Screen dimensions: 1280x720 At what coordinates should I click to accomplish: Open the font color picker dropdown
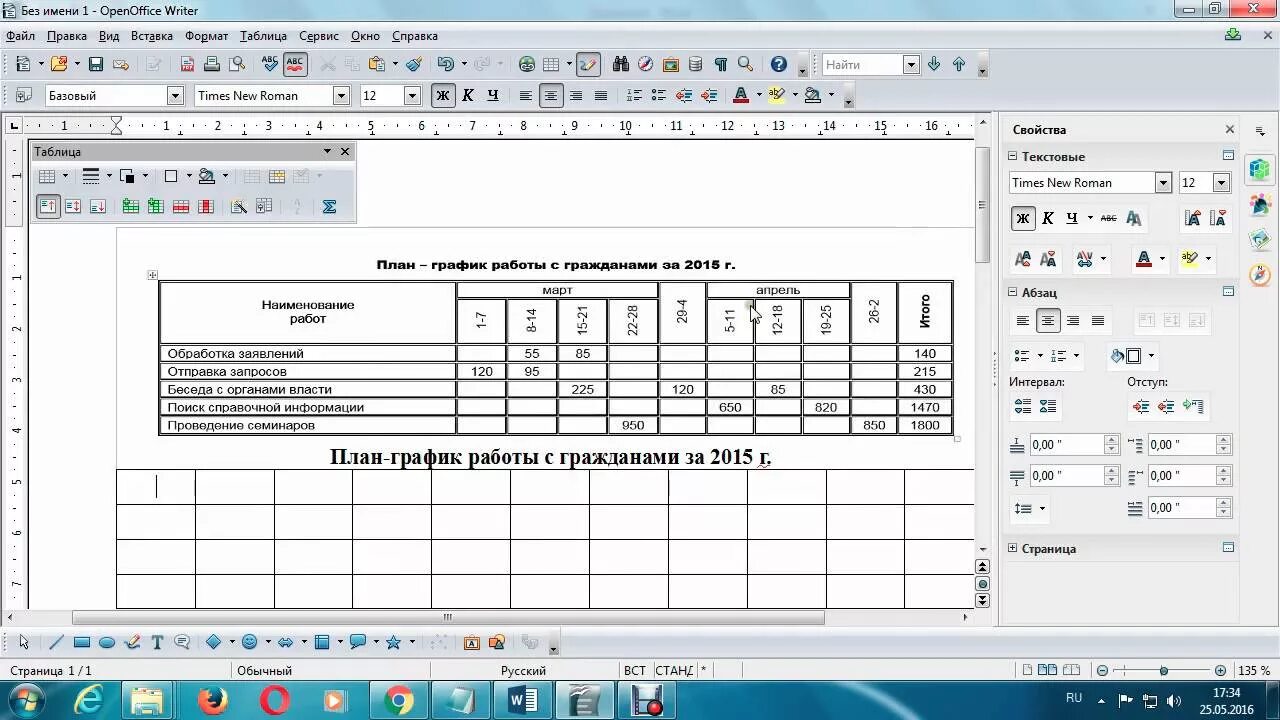pyautogui.click(x=757, y=95)
